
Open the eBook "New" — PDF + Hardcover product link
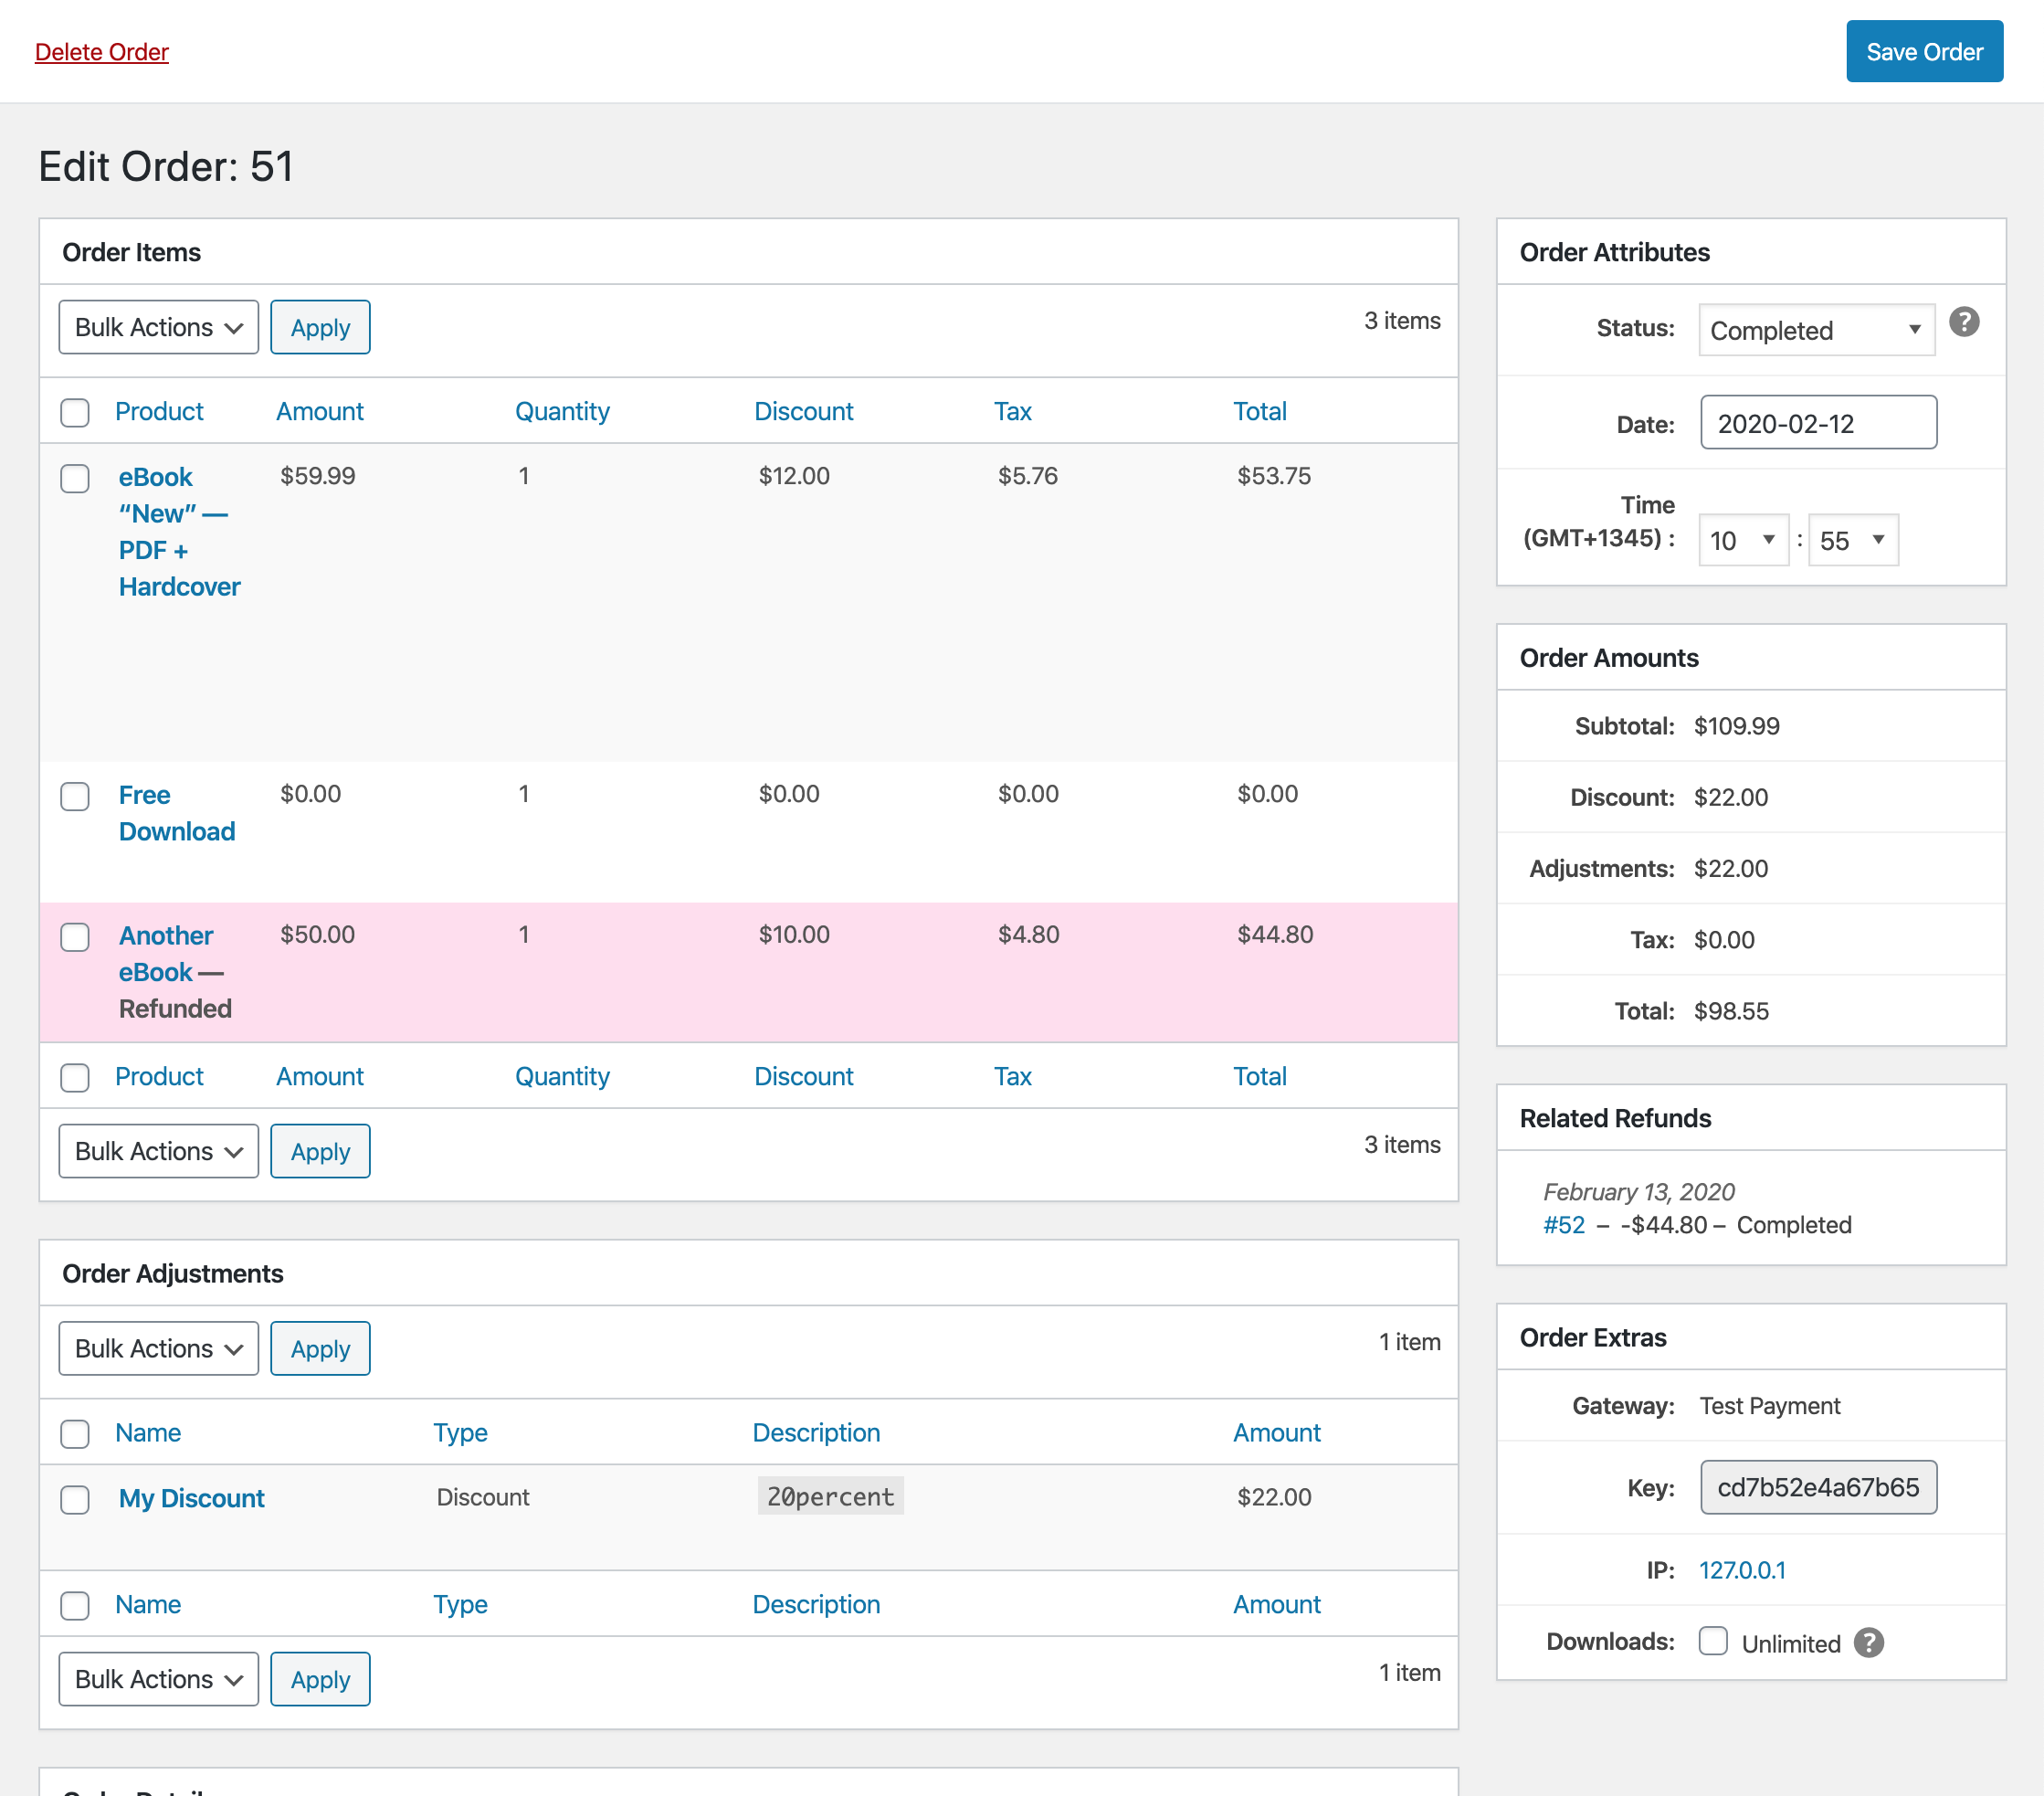point(179,532)
